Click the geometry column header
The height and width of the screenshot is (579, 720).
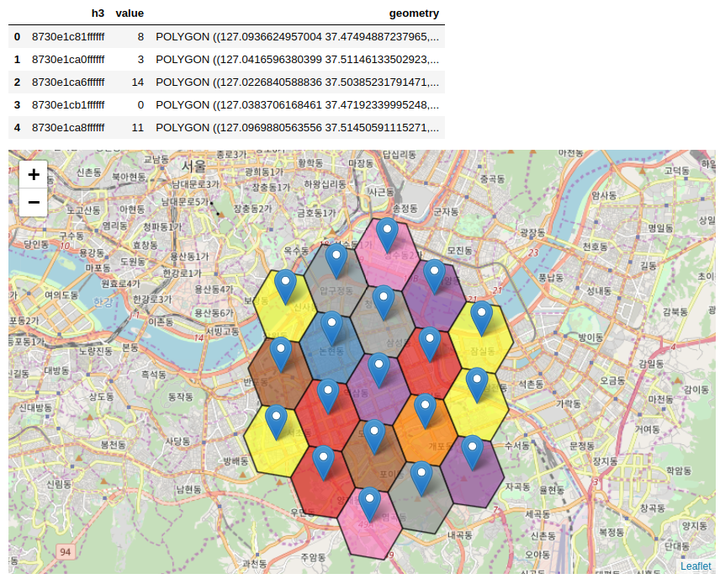click(414, 13)
